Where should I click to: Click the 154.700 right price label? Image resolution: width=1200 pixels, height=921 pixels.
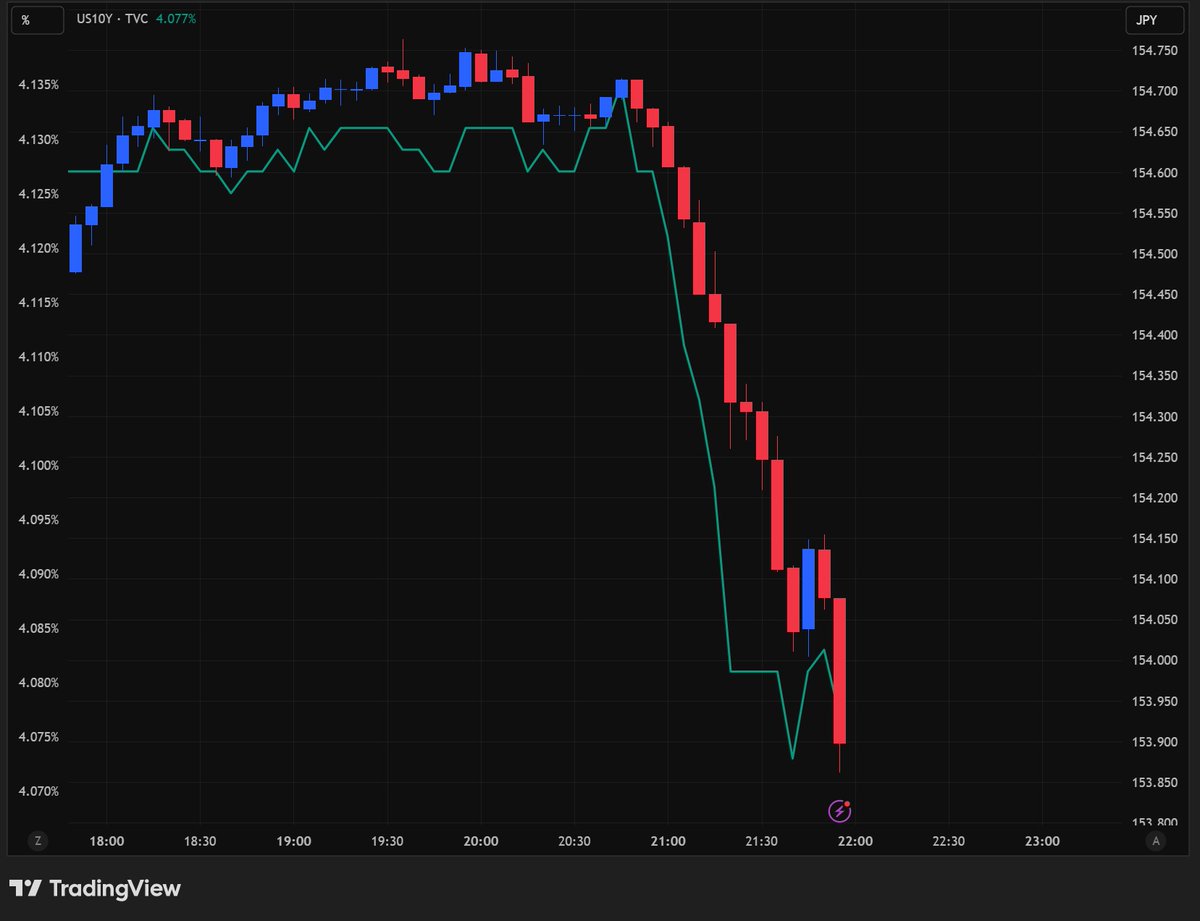(x=1154, y=91)
